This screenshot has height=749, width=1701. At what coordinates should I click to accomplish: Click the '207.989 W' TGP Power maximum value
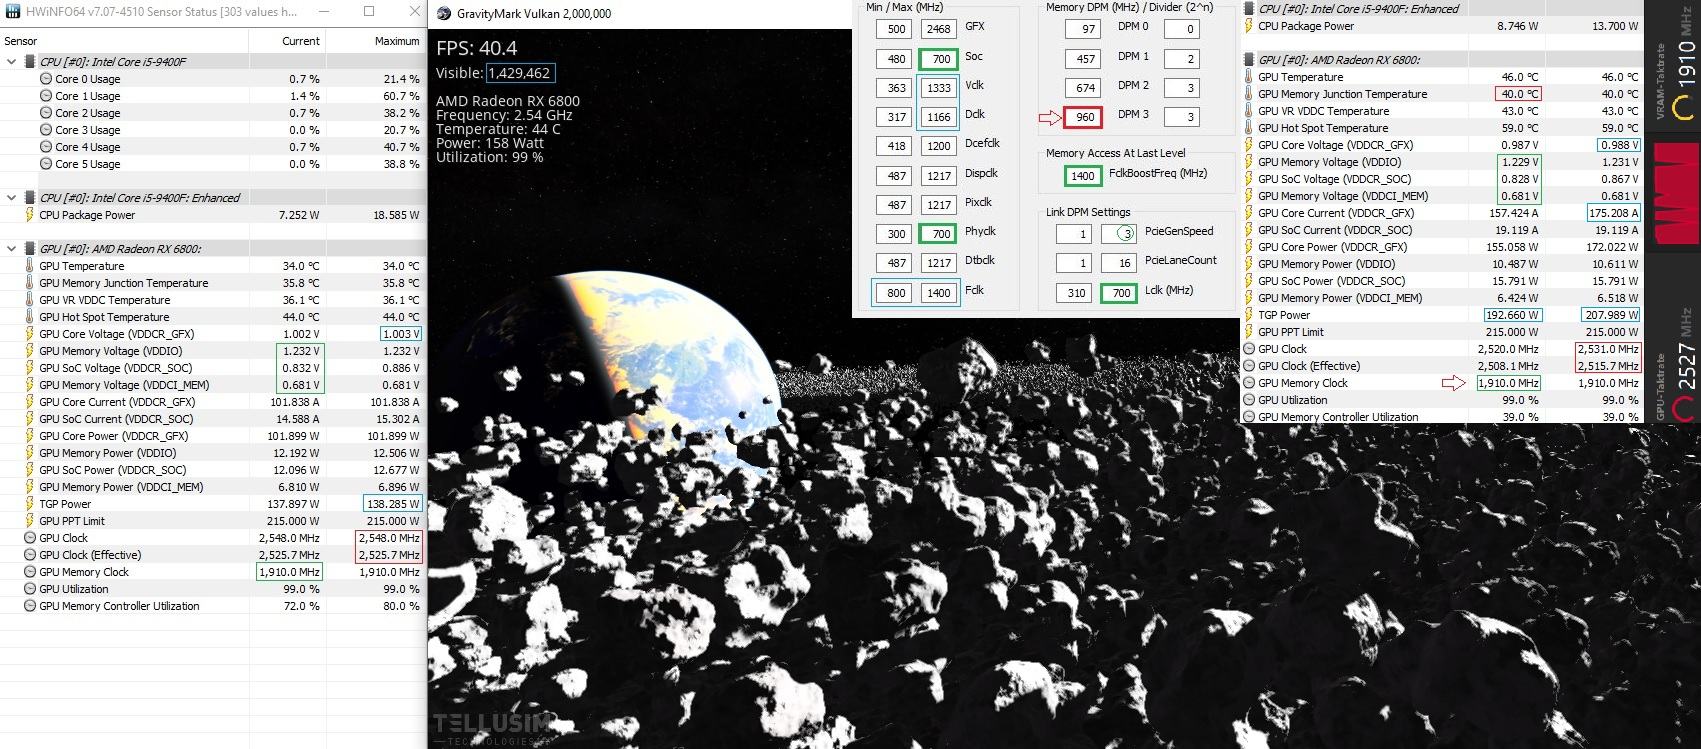(x=1612, y=315)
